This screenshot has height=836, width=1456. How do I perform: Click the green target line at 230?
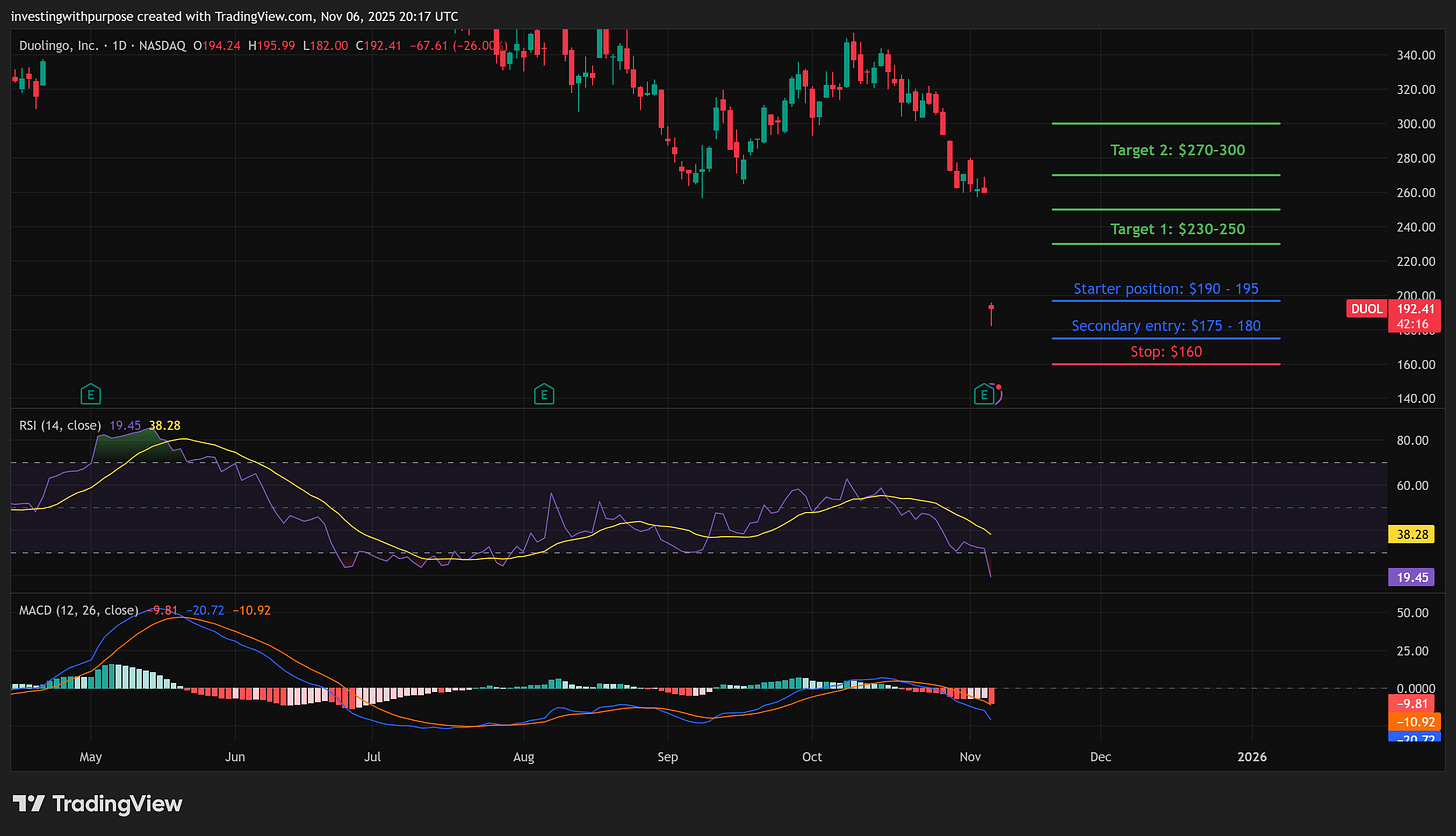[1166, 244]
